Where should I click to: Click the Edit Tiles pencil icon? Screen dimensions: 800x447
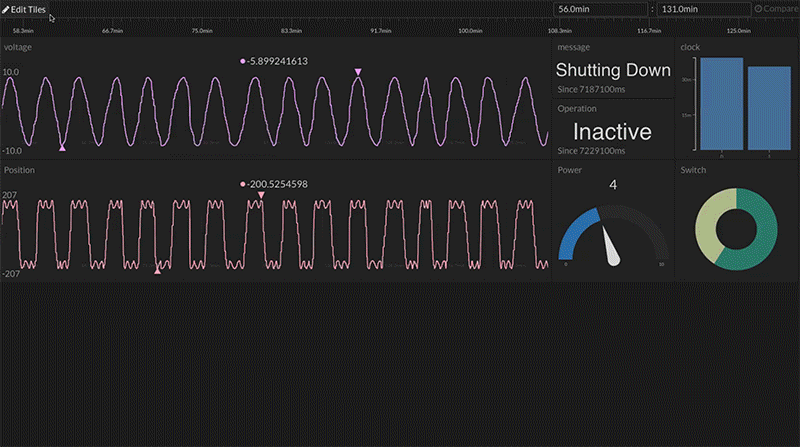tap(6, 9)
